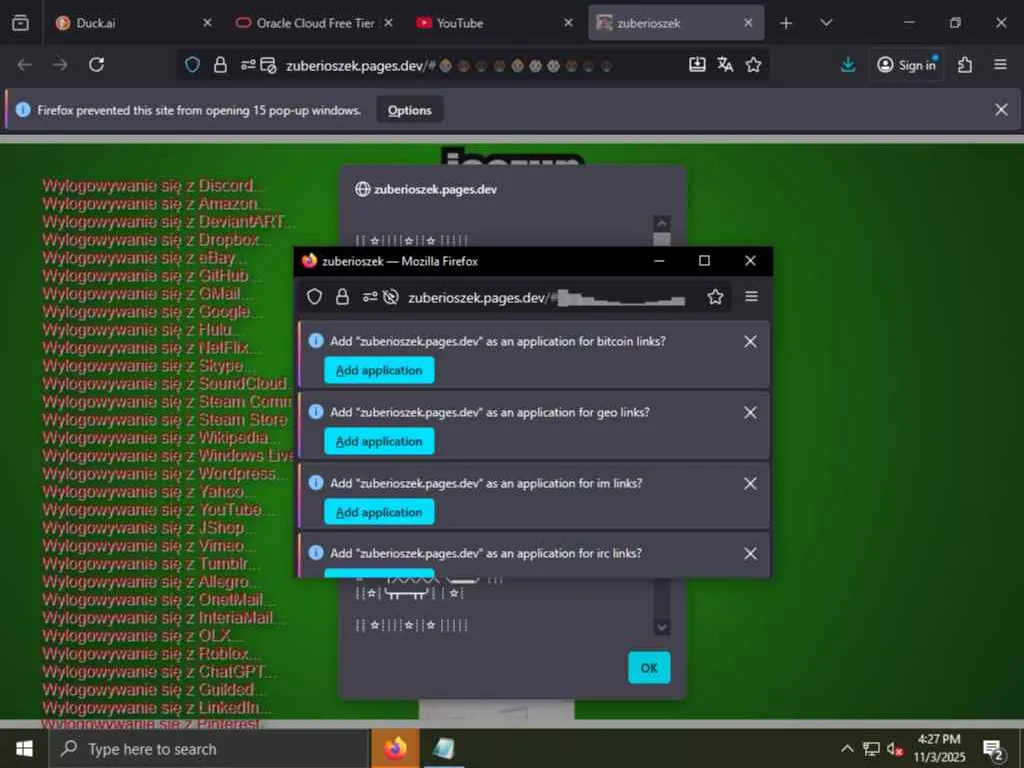
Task: Click 'Wylogowywanie się z Discord' text
Action: [148, 185]
